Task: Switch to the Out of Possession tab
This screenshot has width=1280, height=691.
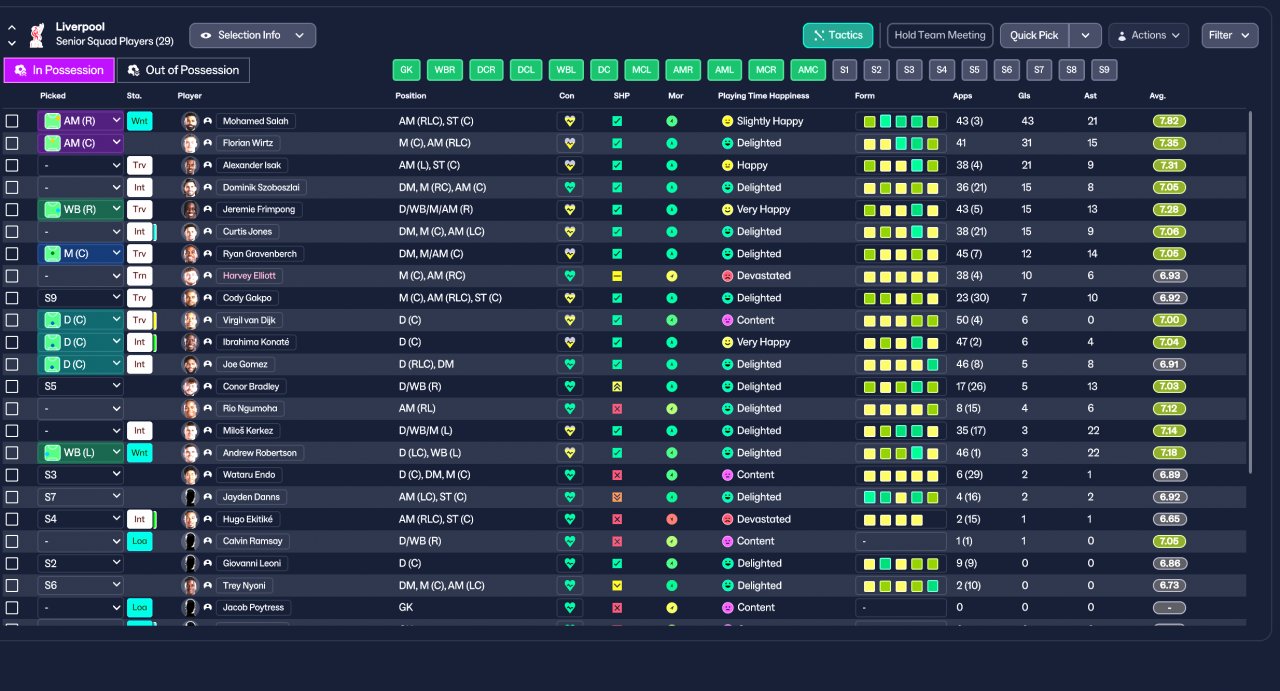Action: [x=183, y=70]
